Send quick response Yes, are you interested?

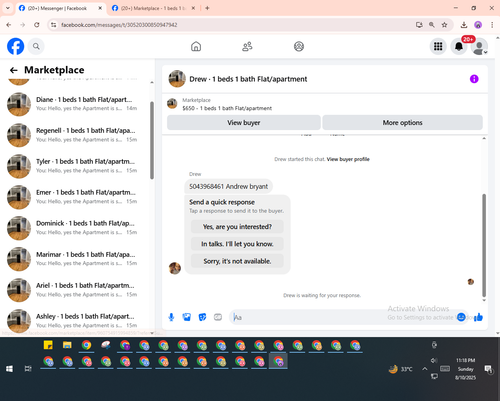237,227
